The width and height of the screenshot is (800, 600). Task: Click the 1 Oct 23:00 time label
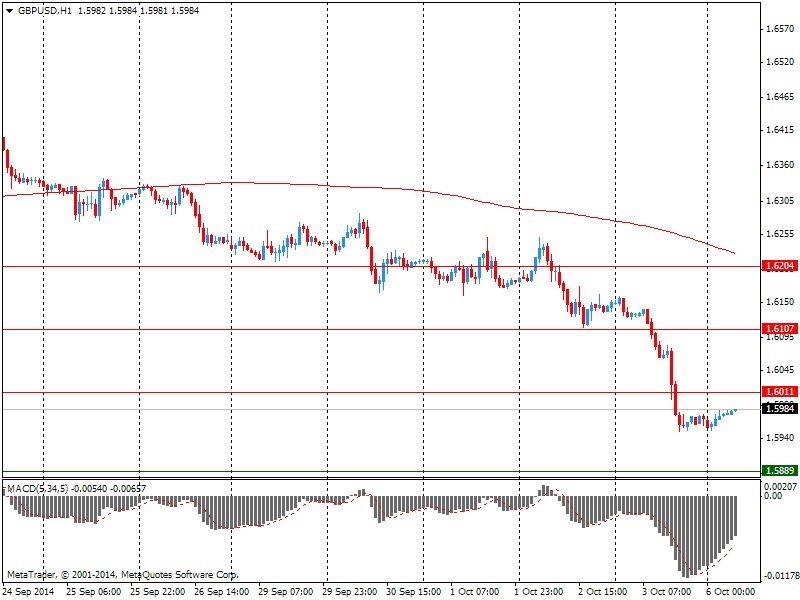click(539, 592)
